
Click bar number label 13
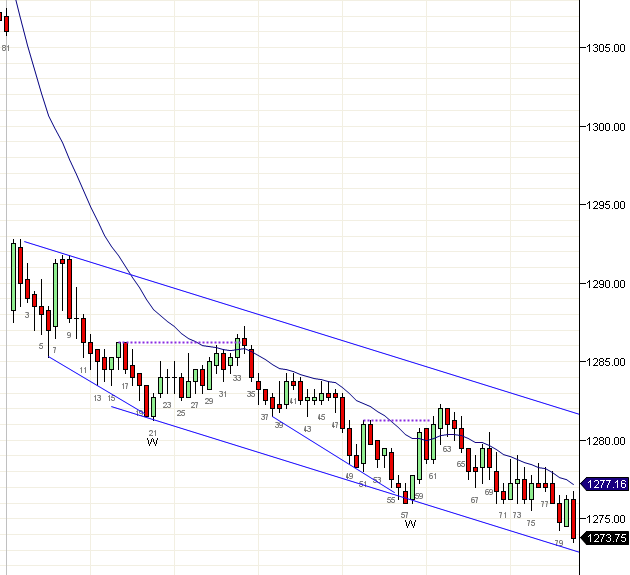[97, 398]
